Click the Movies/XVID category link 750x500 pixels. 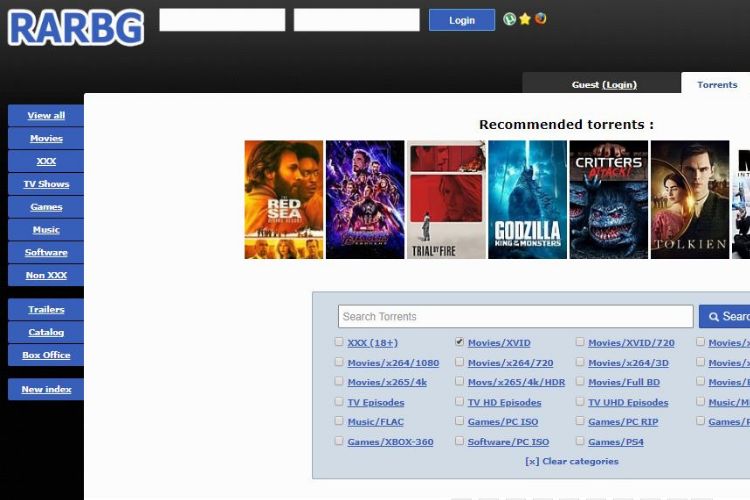pyautogui.click(x=499, y=343)
